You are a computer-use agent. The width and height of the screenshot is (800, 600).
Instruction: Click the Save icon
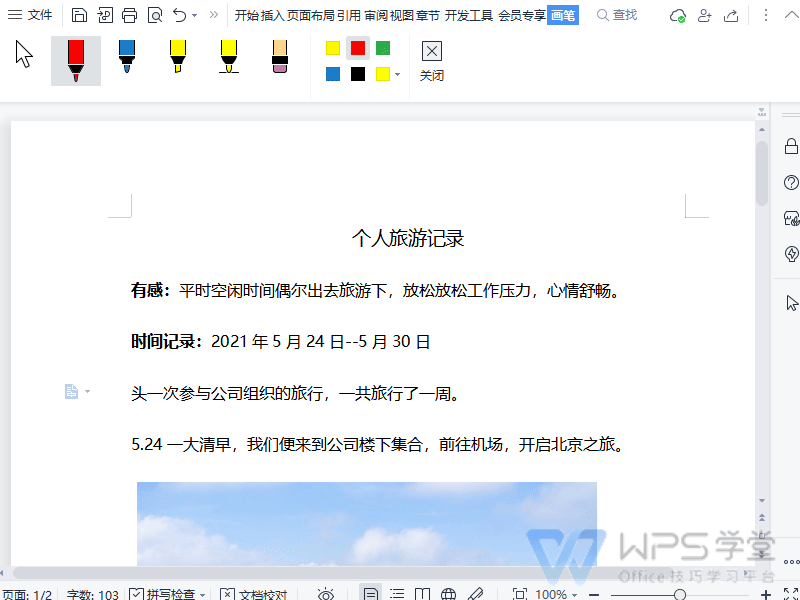point(79,15)
